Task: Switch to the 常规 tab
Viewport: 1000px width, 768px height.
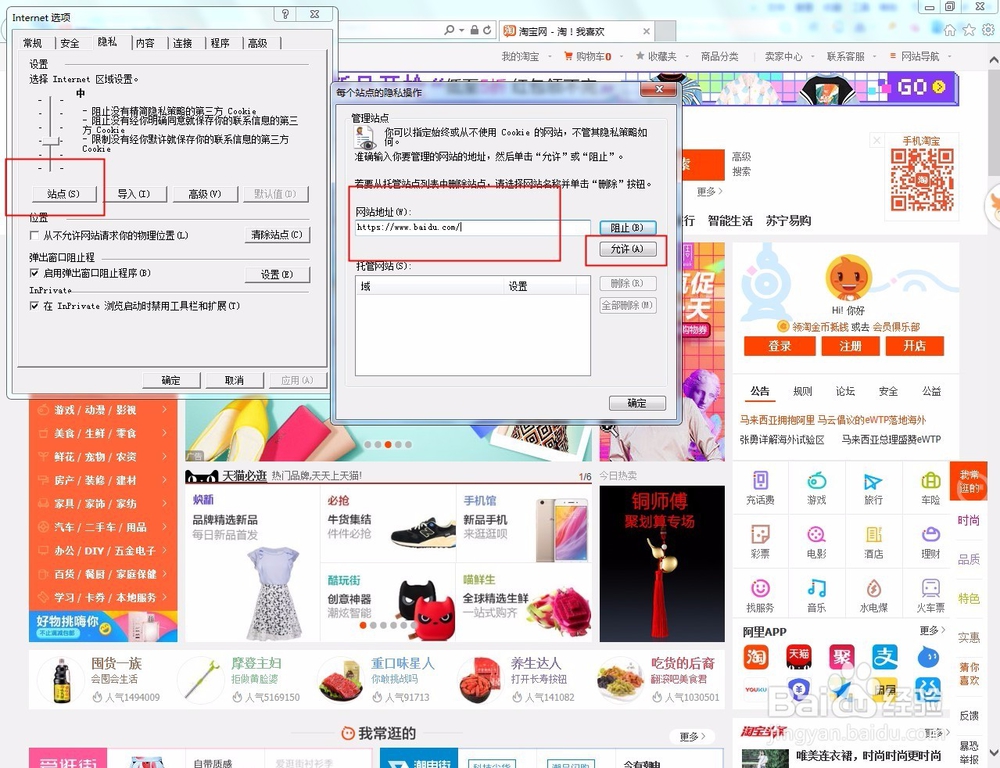Action: (33, 43)
